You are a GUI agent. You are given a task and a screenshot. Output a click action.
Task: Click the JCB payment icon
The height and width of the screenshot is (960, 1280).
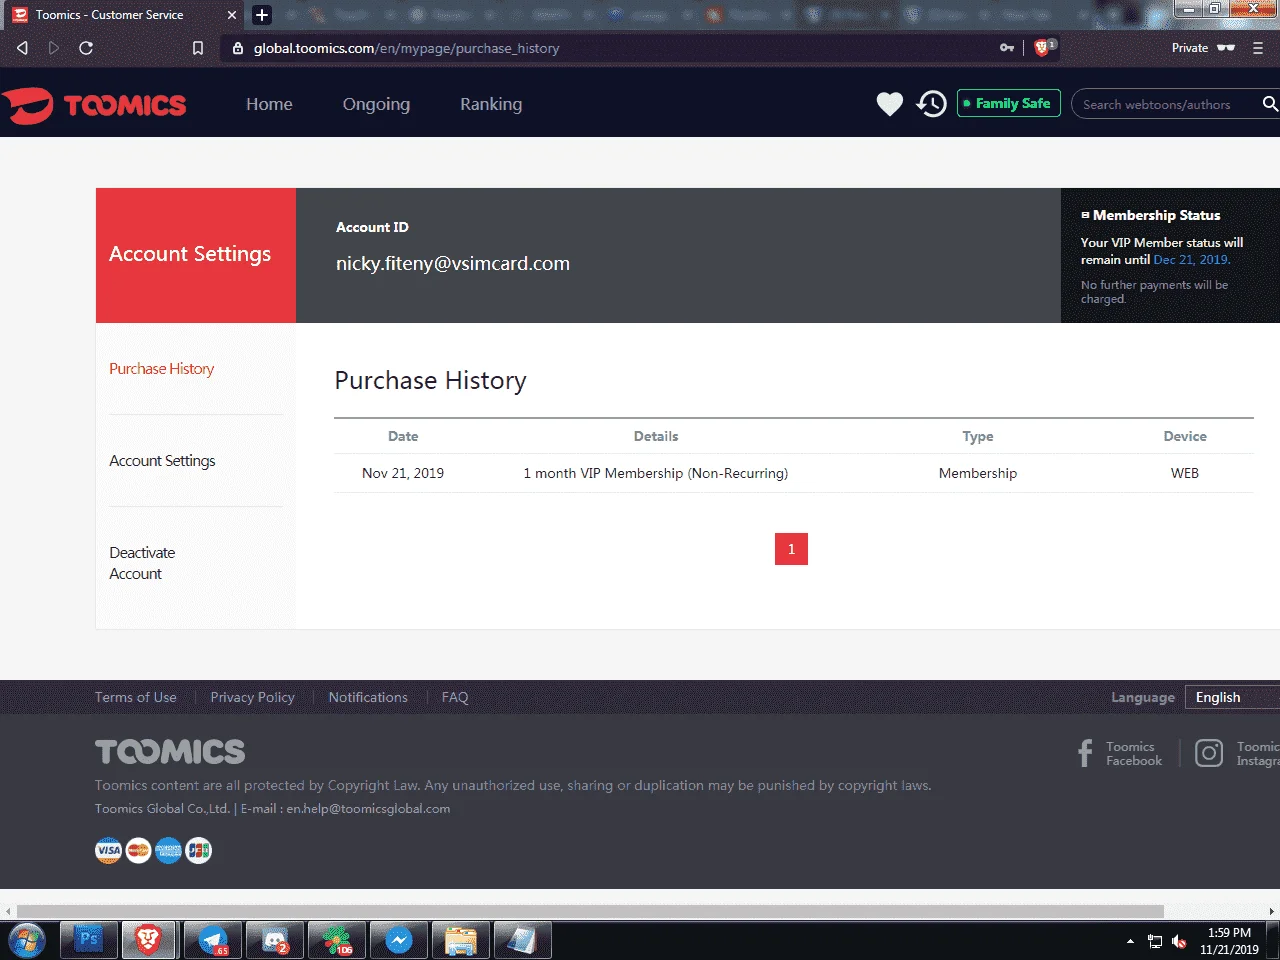point(199,850)
